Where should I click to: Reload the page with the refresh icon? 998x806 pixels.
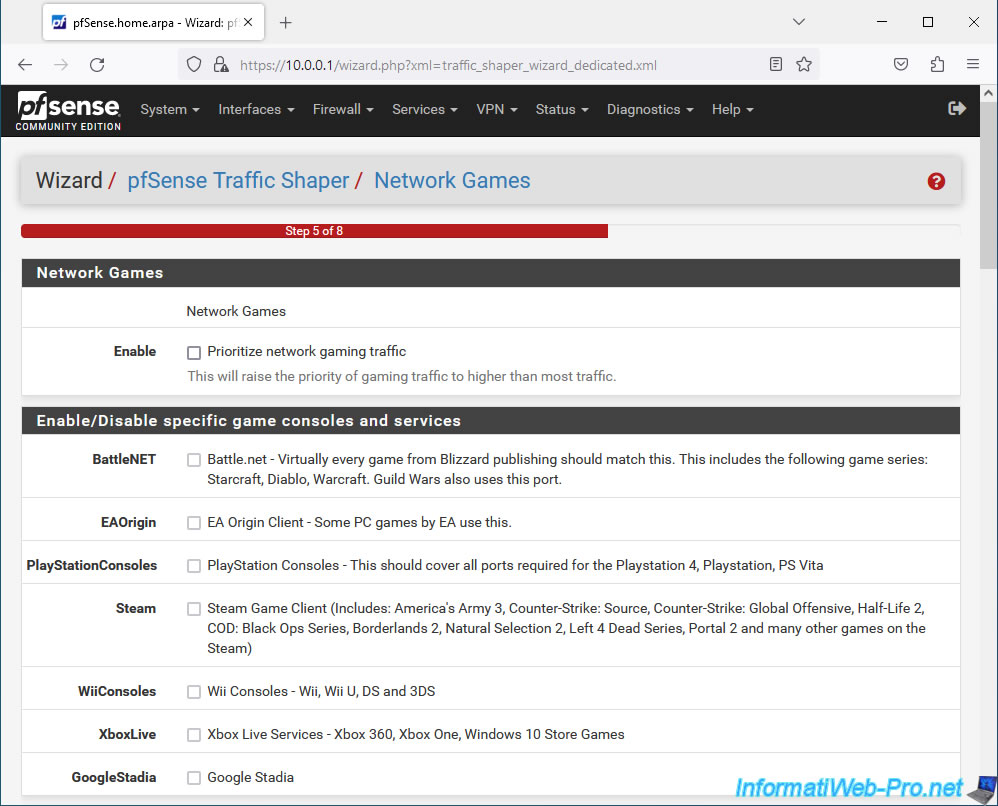[97, 65]
